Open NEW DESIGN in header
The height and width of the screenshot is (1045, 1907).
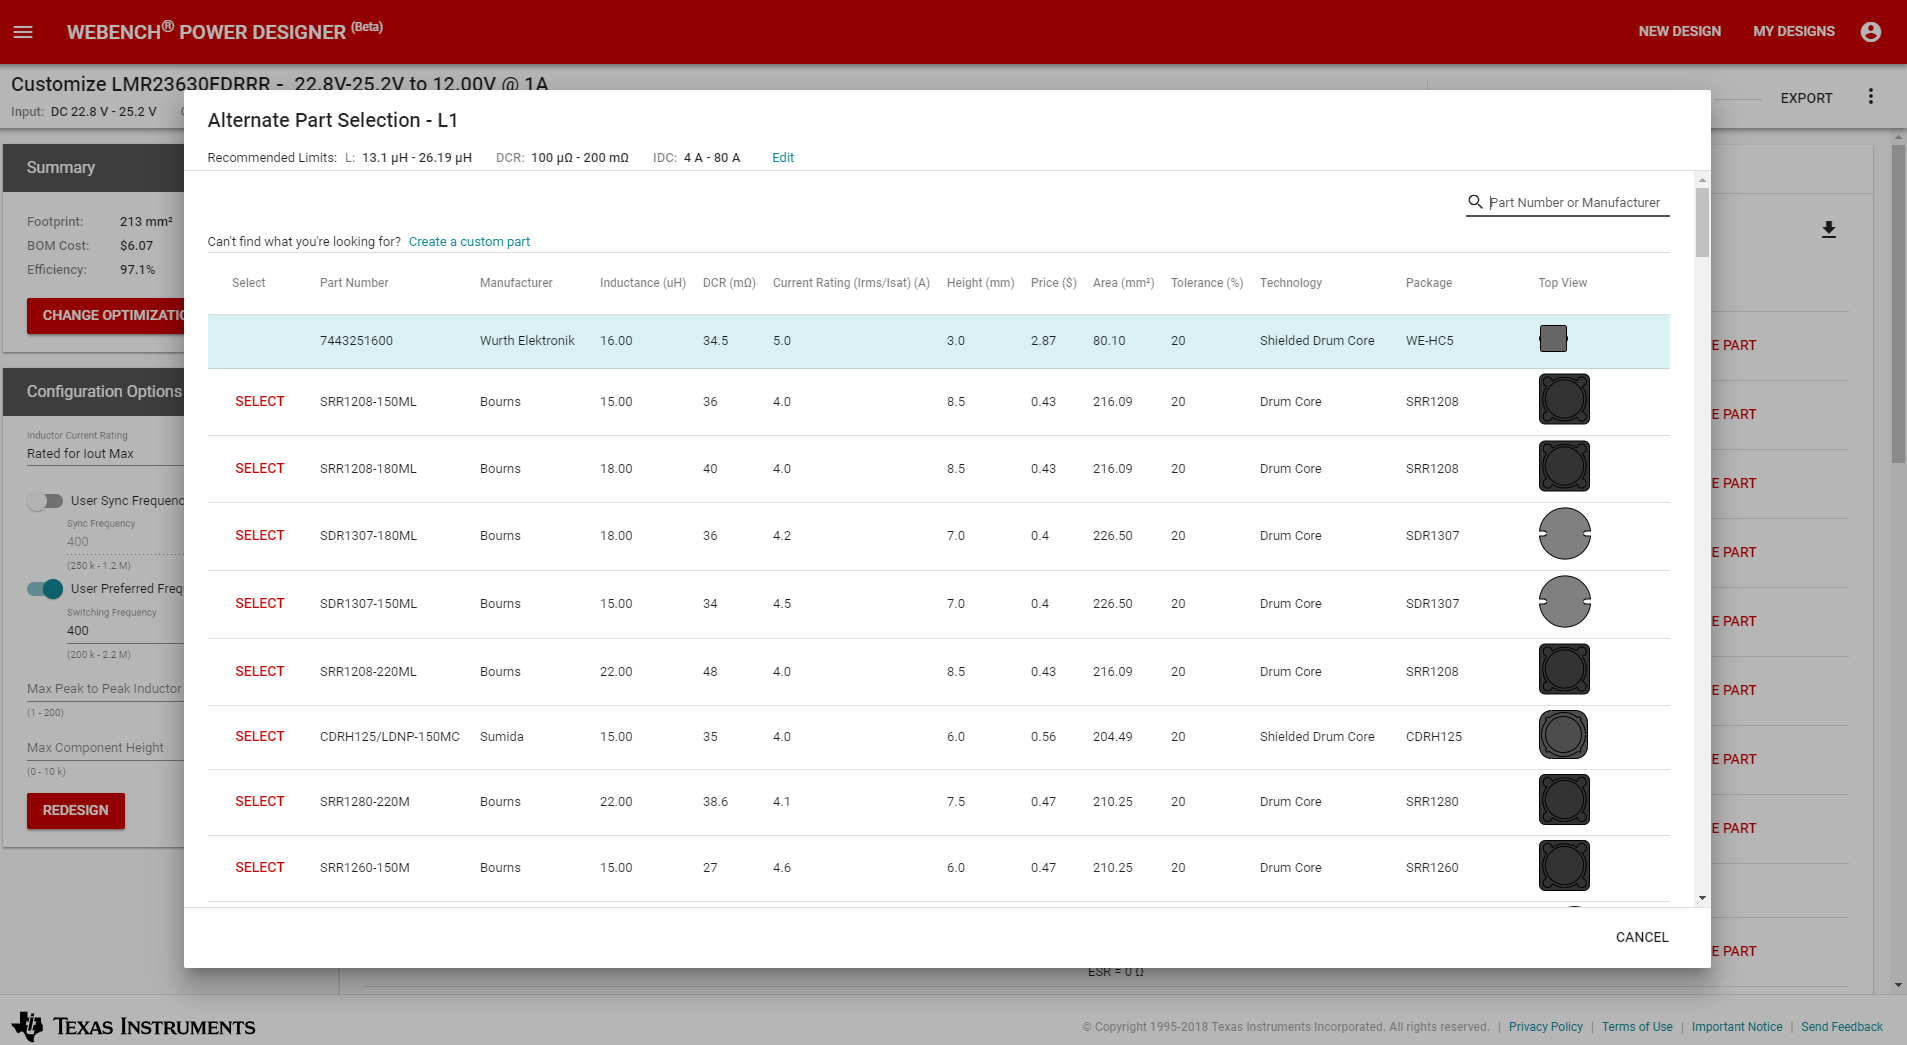point(1680,32)
